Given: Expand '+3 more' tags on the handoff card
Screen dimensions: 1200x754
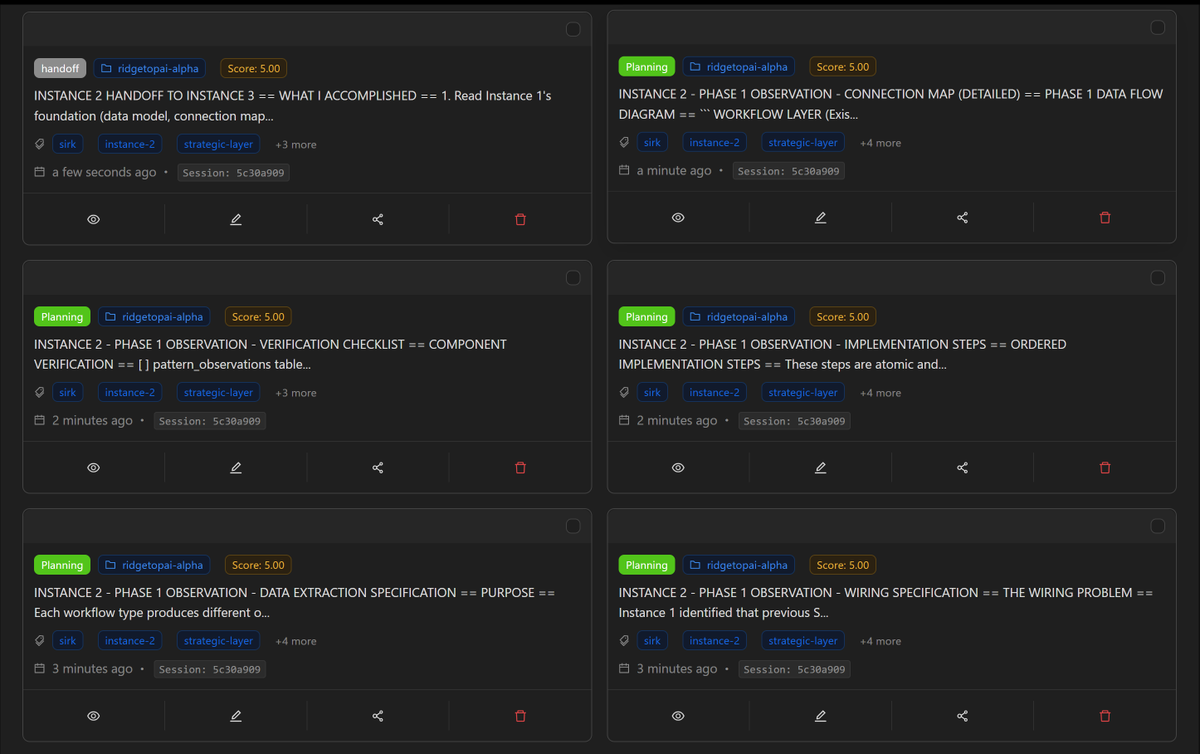Looking at the screenshot, I should 296,145.
